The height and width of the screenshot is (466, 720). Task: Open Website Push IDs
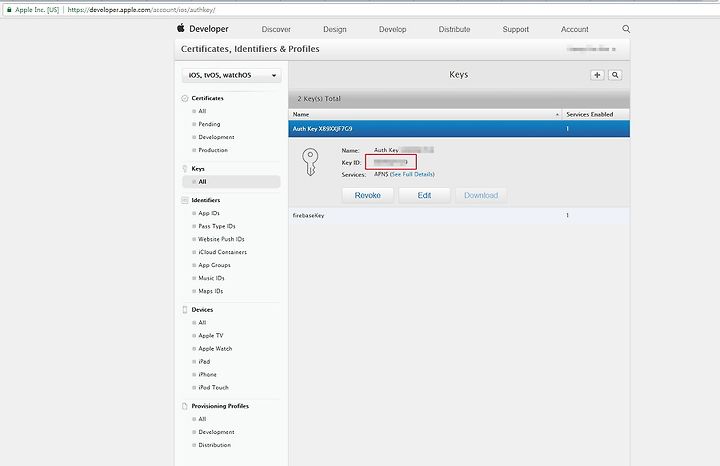point(221,239)
